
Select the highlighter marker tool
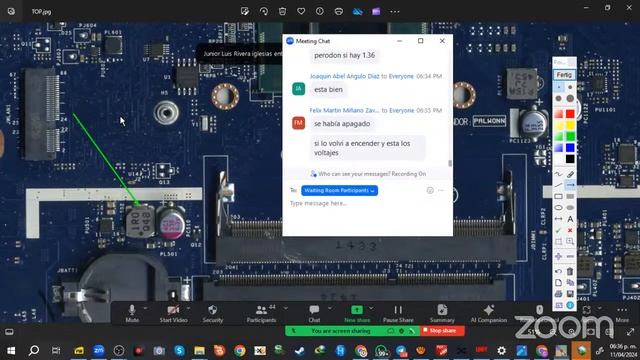tap(570, 174)
